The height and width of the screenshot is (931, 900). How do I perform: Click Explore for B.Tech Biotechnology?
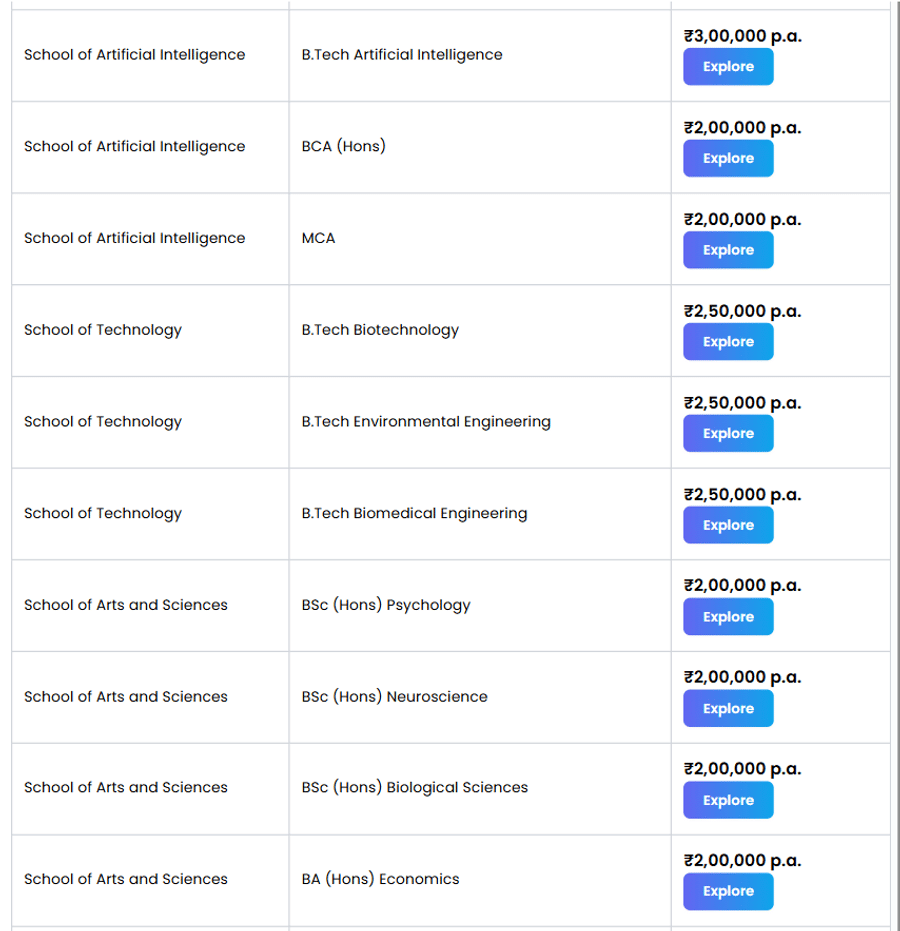point(727,341)
